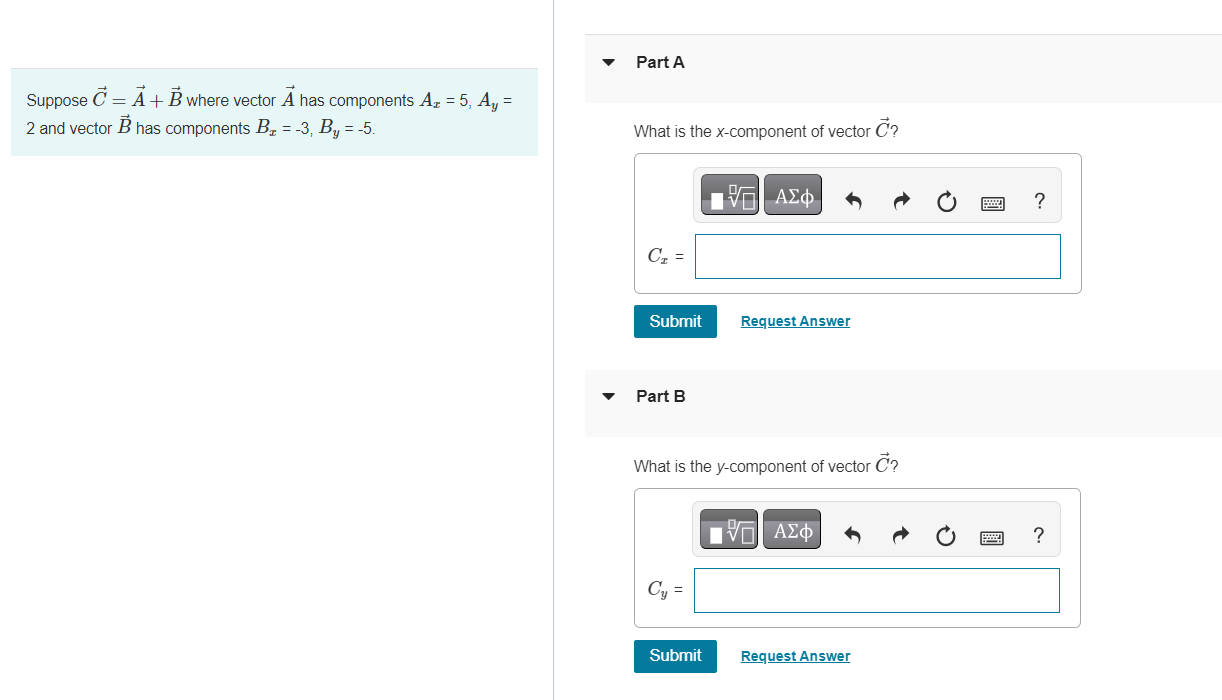The width and height of the screenshot is (1222, 700).
Task: Open help for the Part A answer toolbar
Action: 1039,201
